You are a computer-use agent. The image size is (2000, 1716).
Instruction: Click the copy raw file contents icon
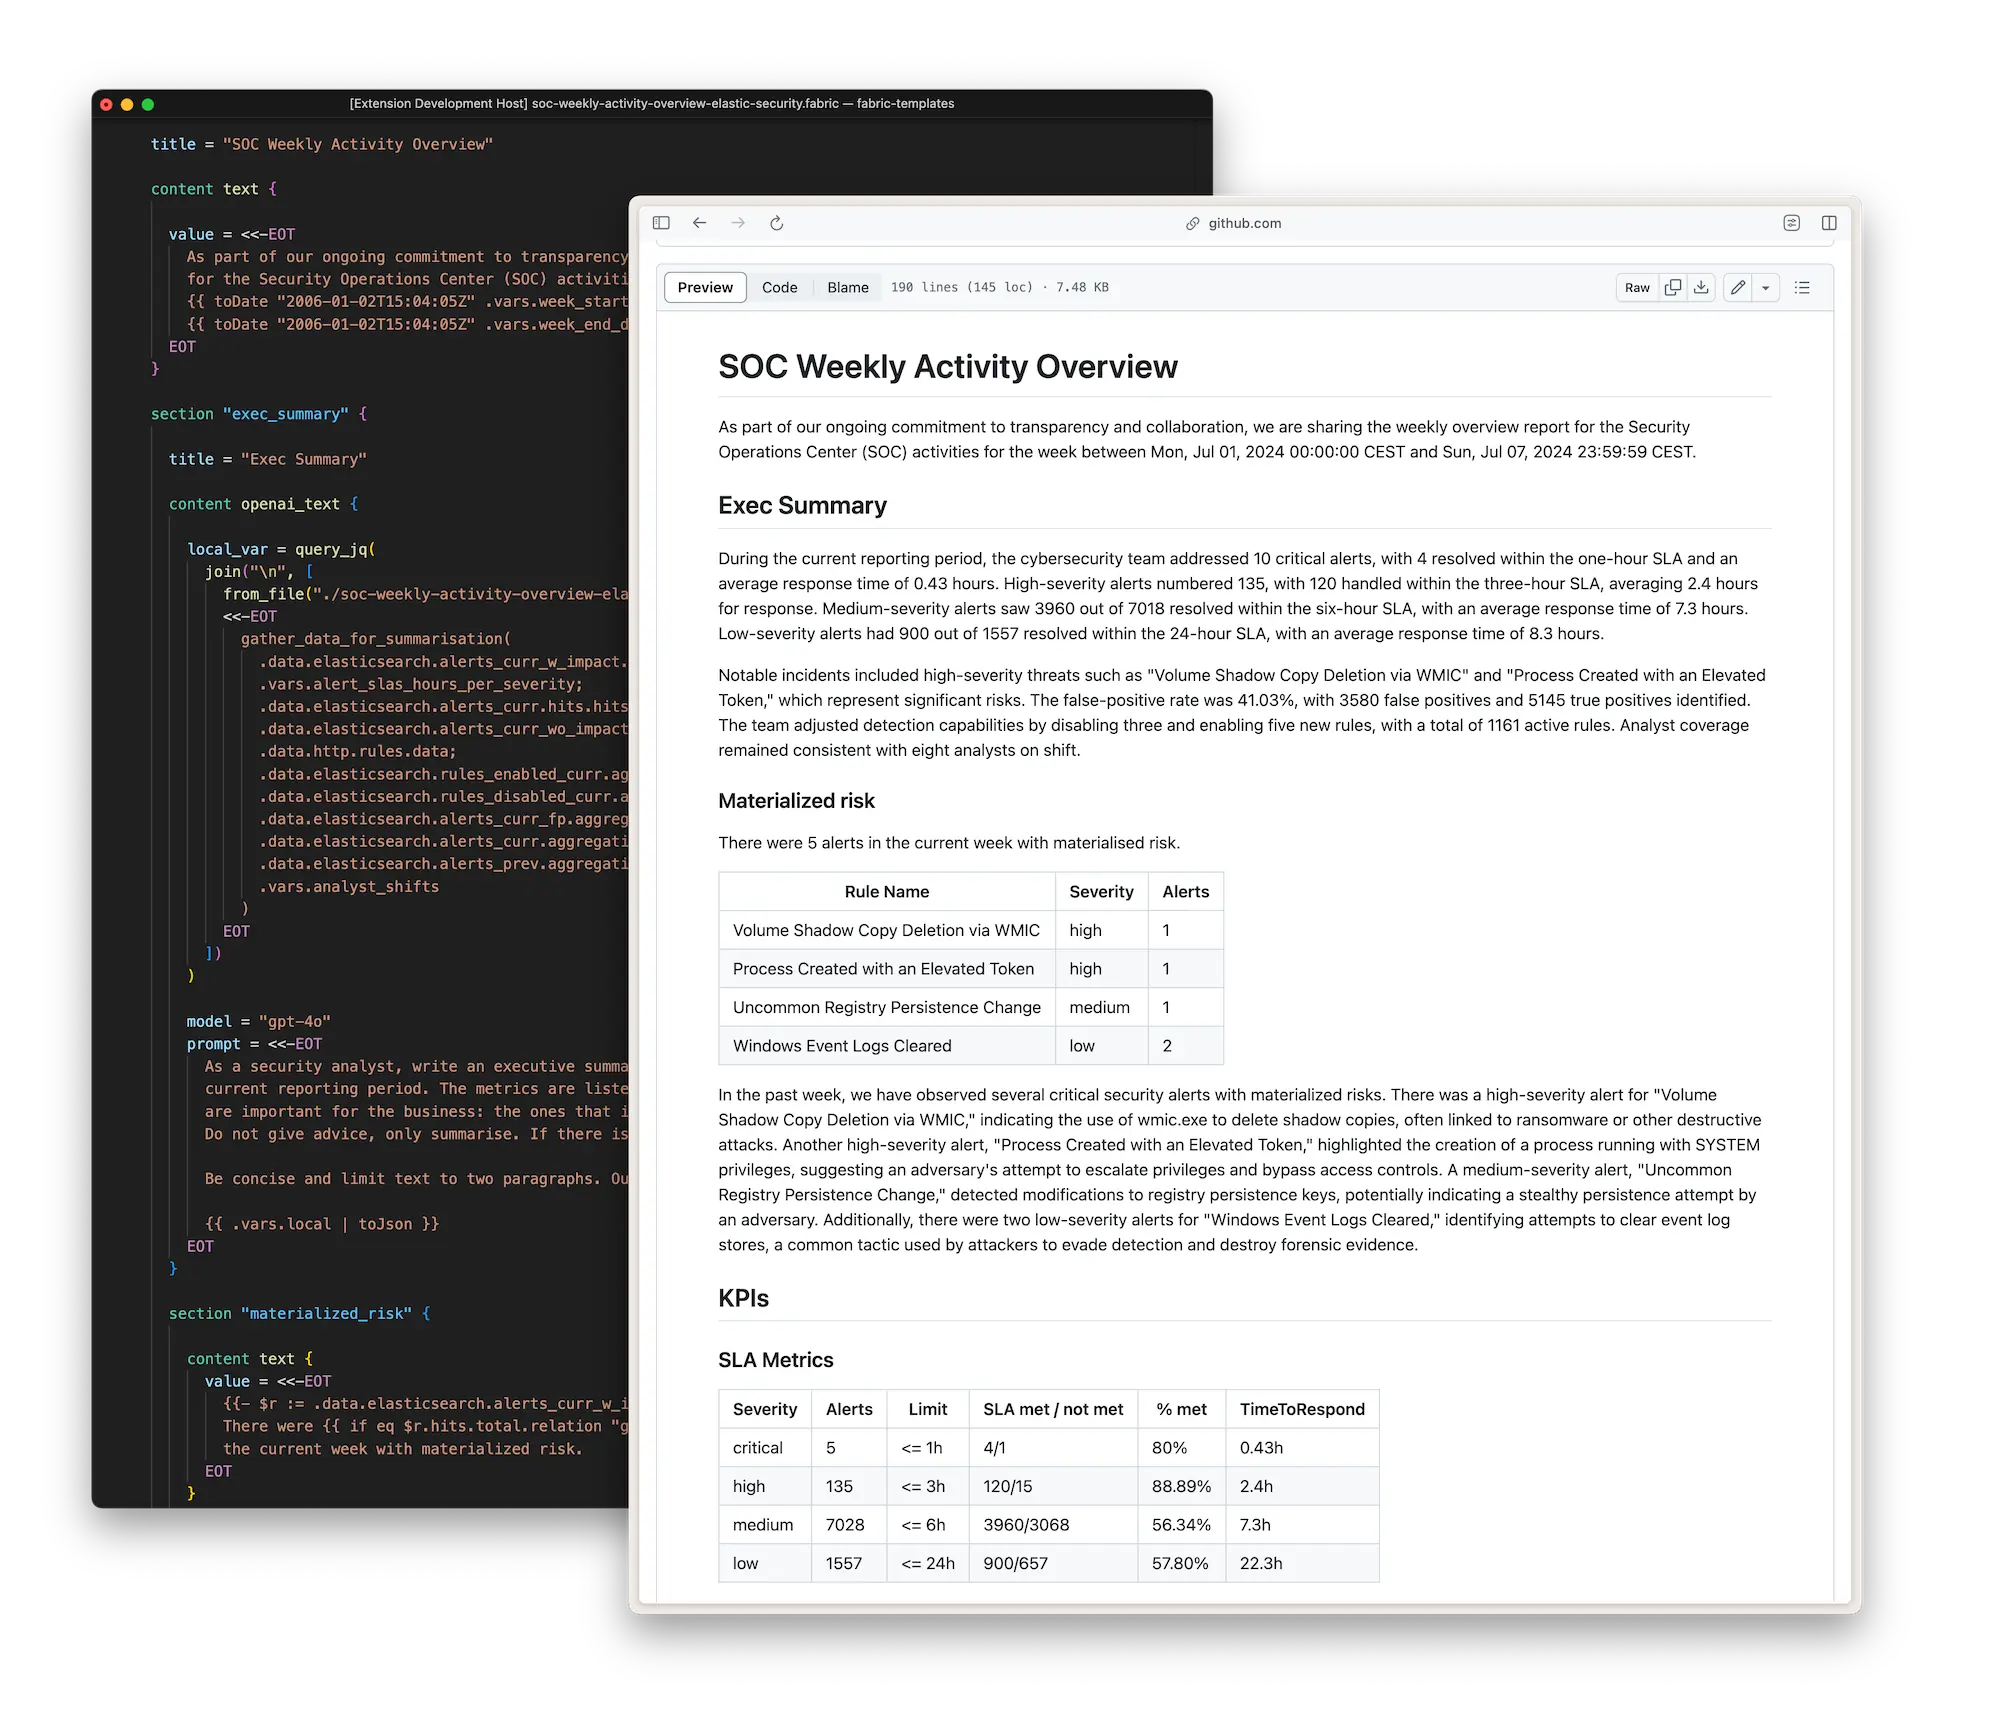(1673, 288)
